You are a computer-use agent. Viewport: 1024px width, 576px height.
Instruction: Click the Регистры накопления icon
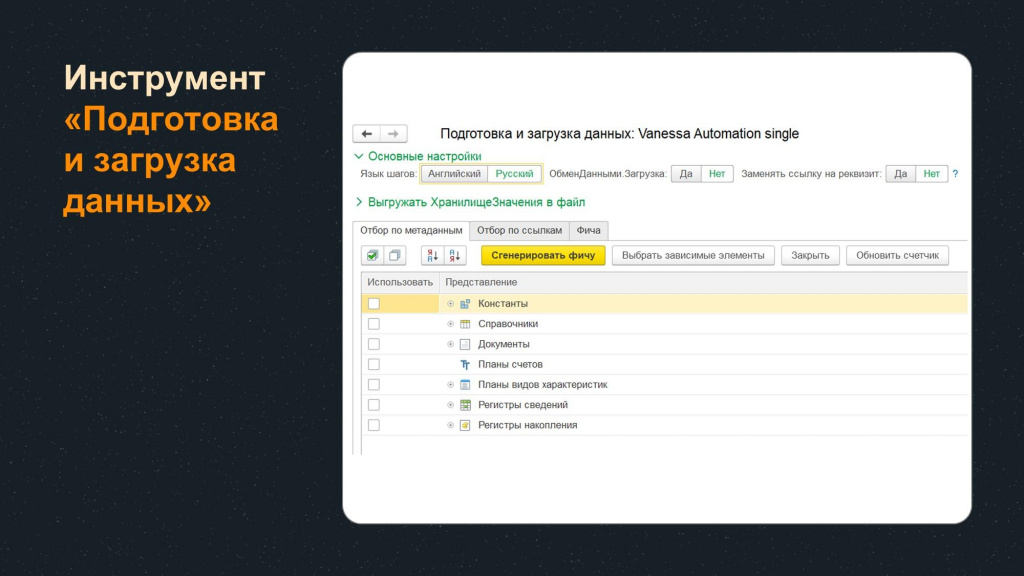(x=465, y=425)
